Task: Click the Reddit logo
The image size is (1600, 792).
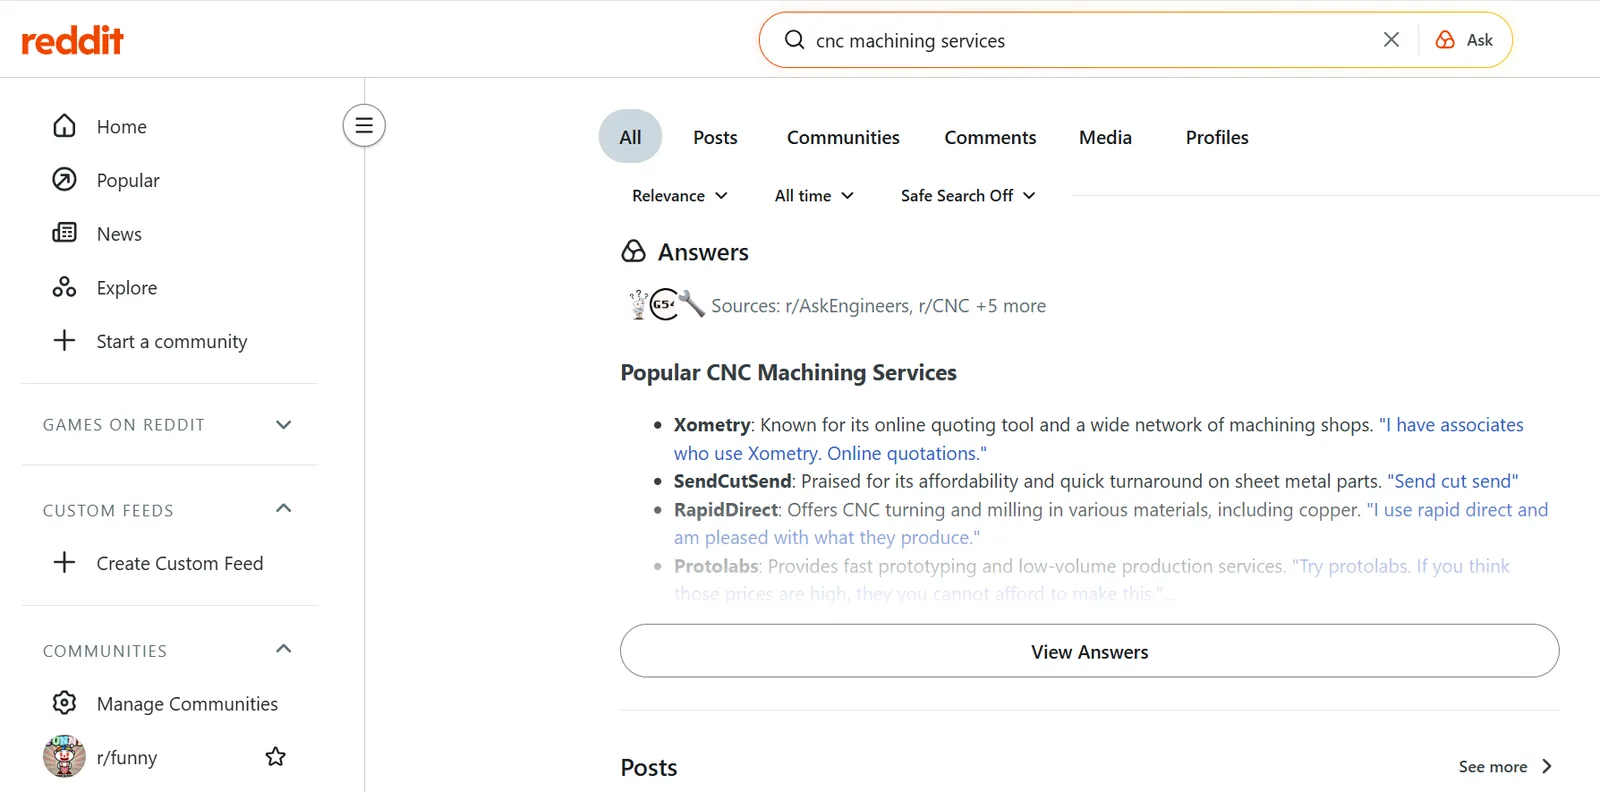Action: pyautogui.click(x=72, y=40)
